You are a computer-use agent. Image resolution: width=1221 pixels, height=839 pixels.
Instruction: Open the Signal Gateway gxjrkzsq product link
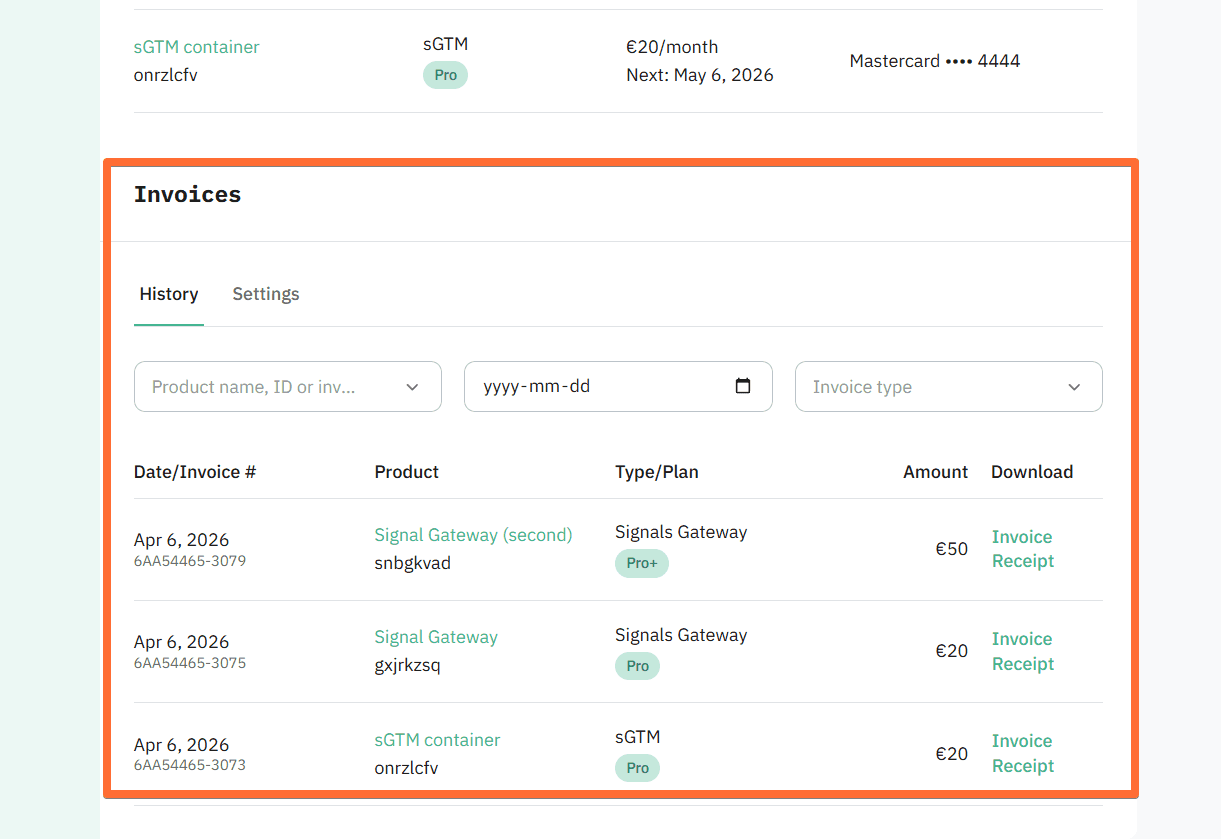click(436, 636)
